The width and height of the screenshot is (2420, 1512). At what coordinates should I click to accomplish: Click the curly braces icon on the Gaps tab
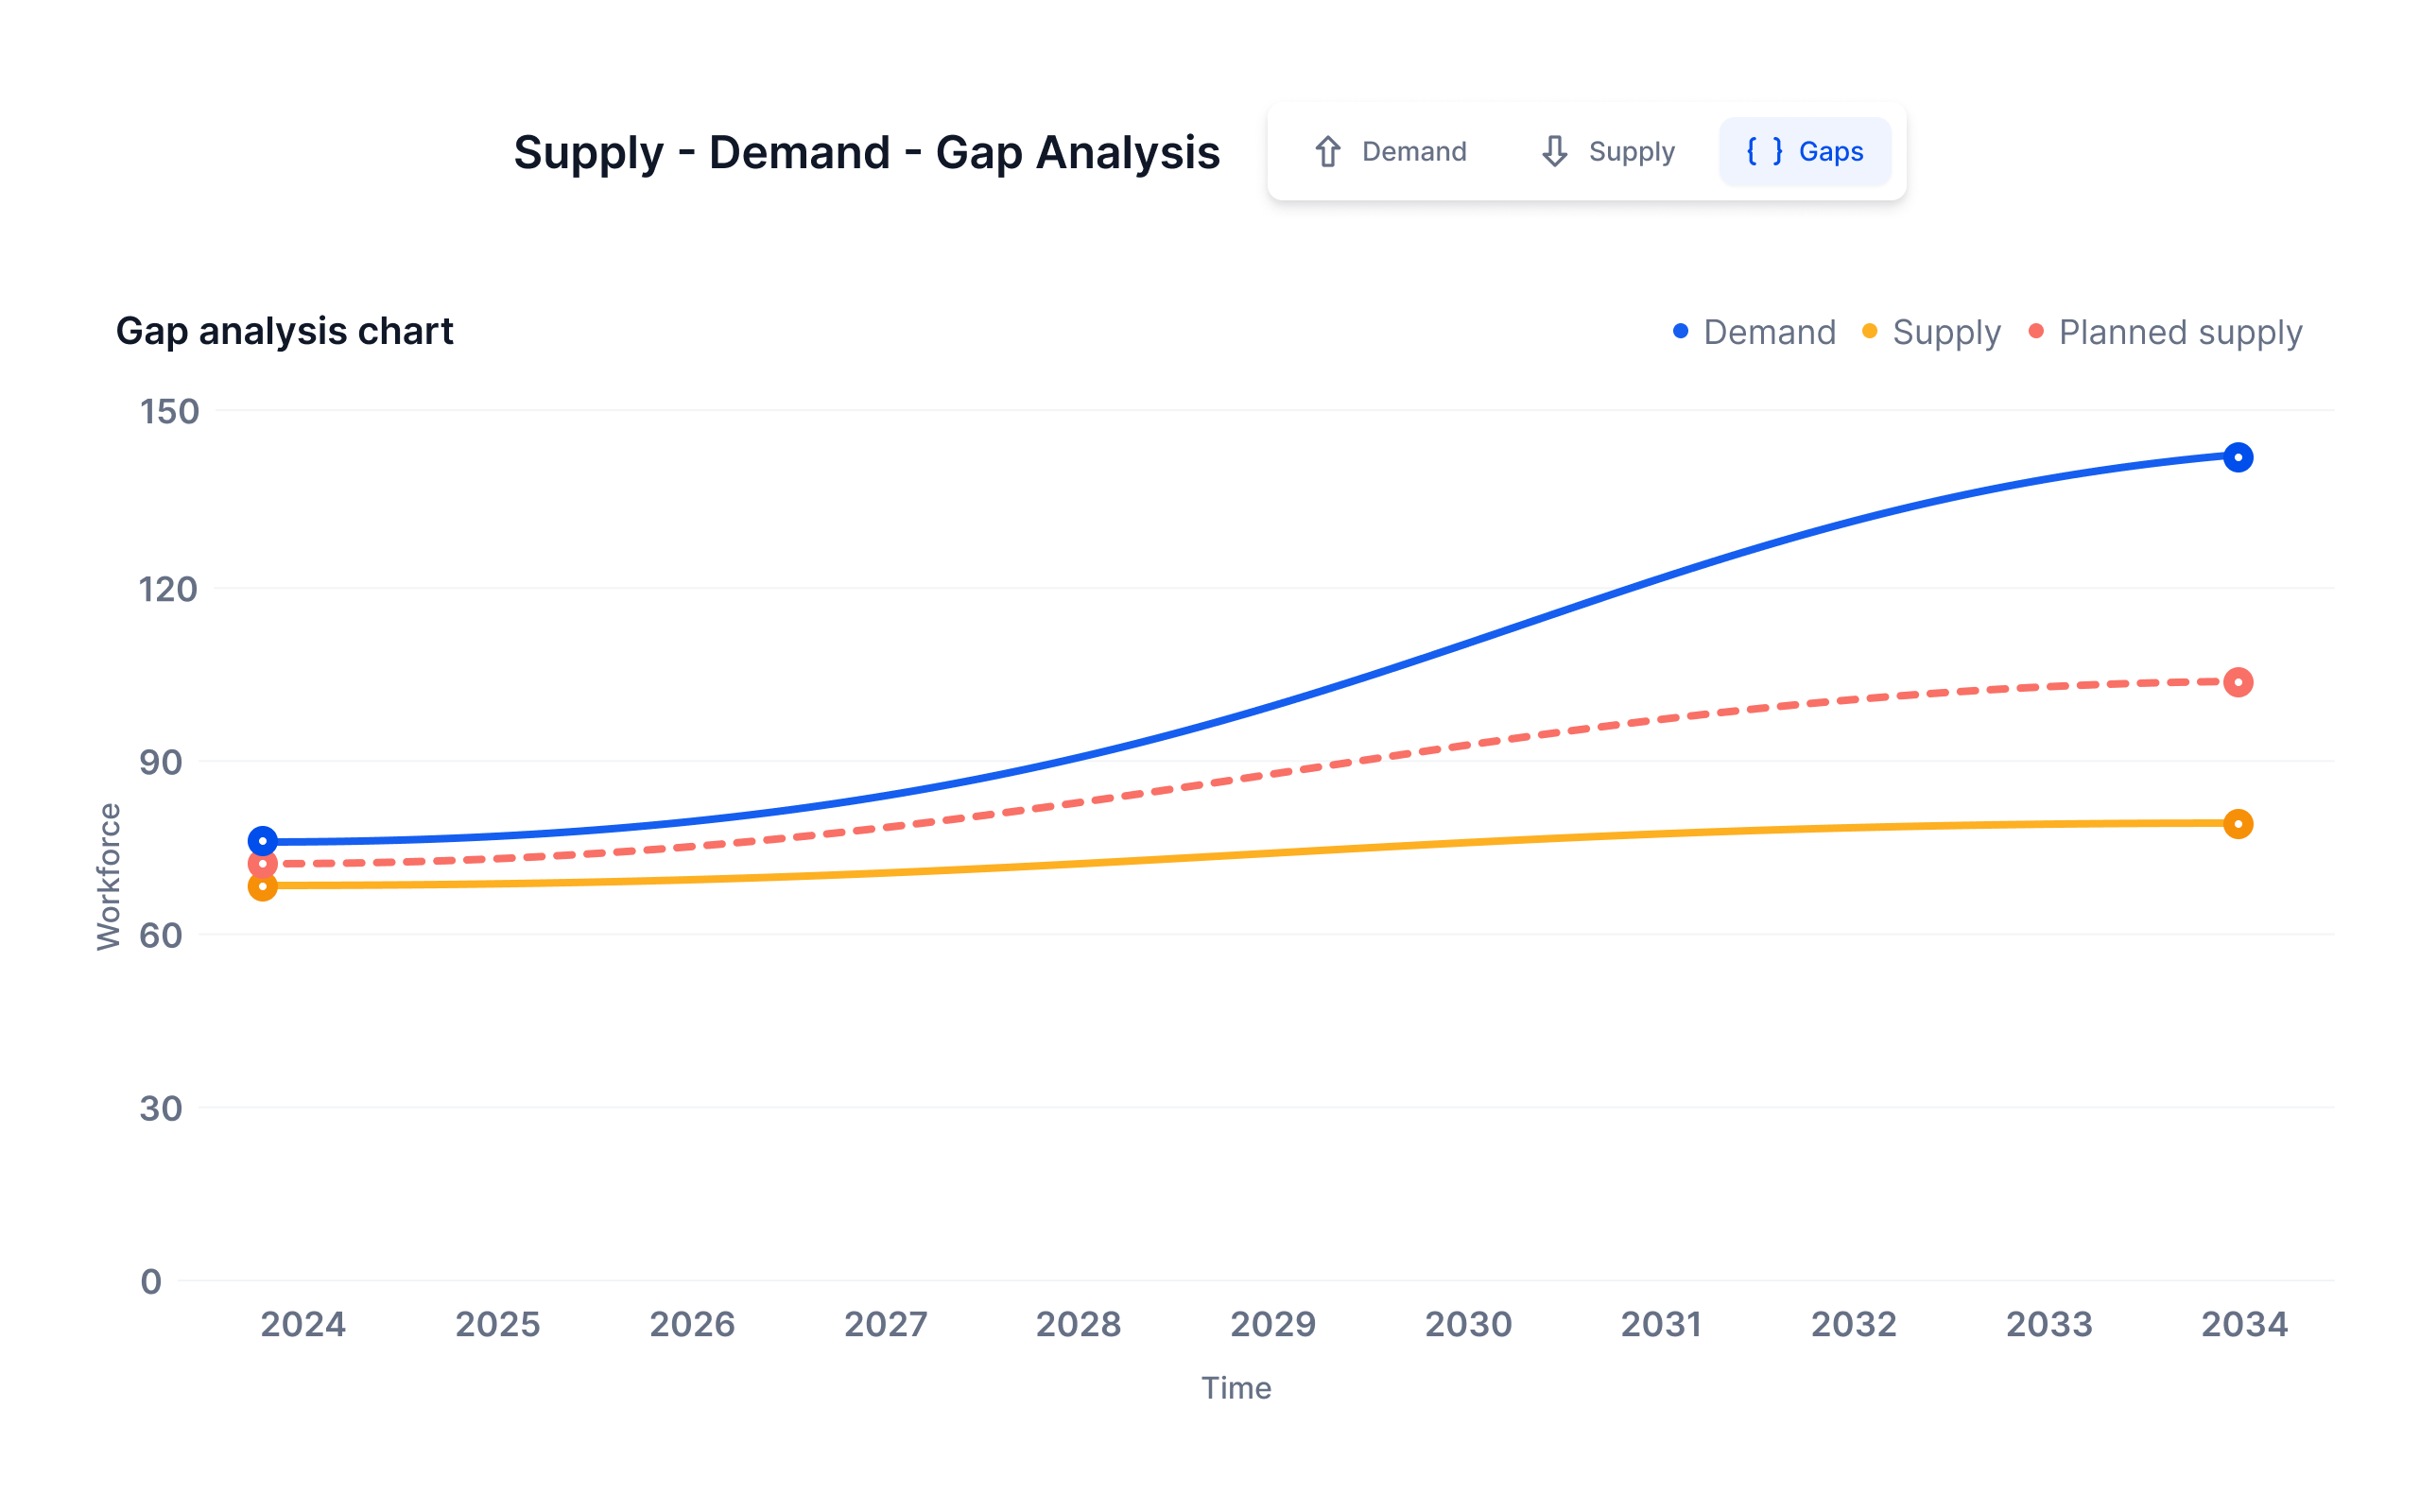click(1764, 151)
